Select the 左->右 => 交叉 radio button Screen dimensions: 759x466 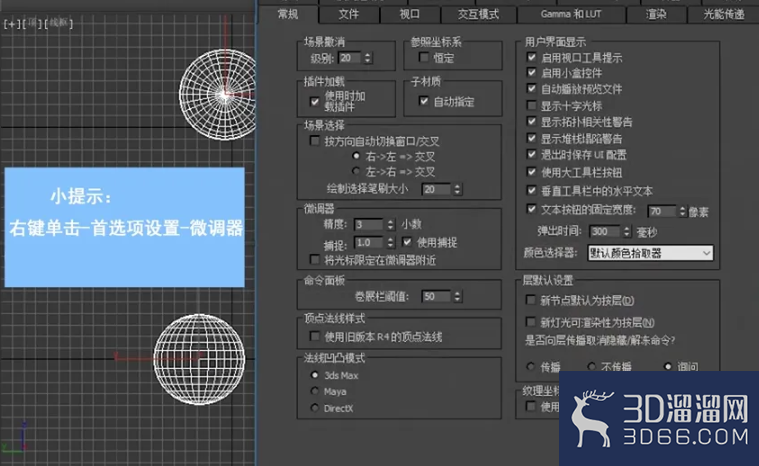tap(356, 171)
